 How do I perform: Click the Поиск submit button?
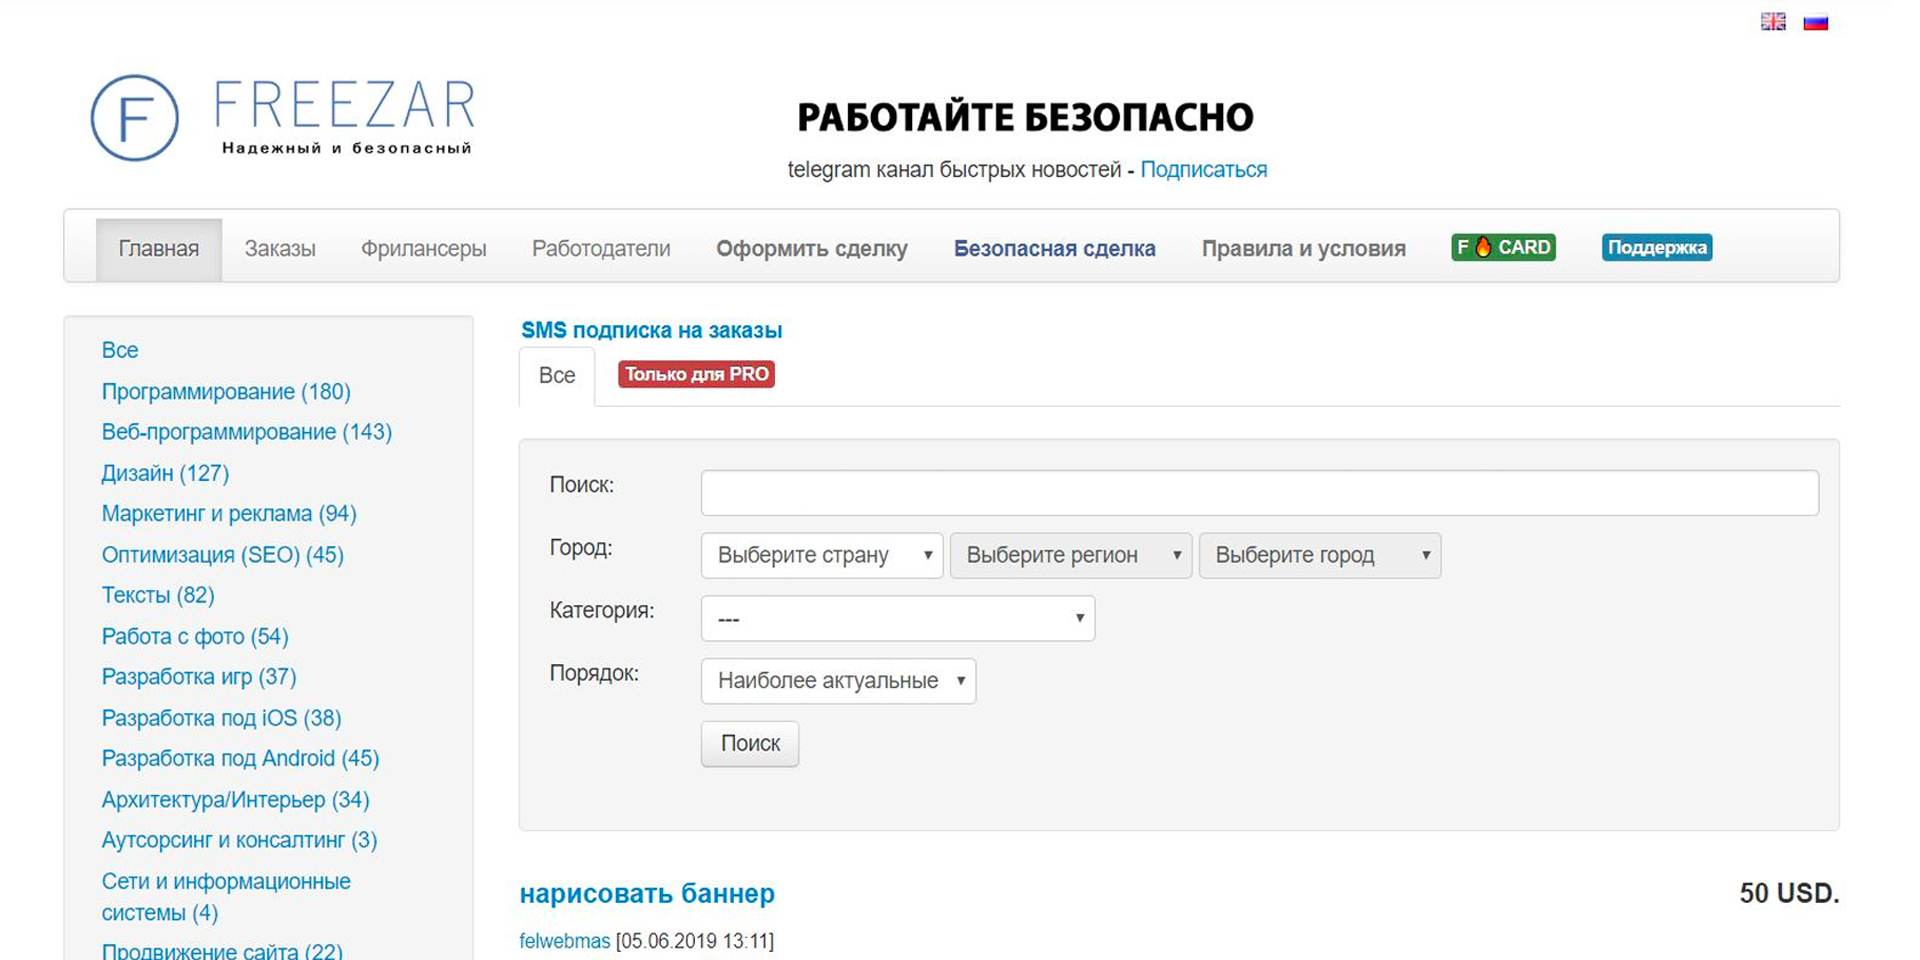coord(750,744)
